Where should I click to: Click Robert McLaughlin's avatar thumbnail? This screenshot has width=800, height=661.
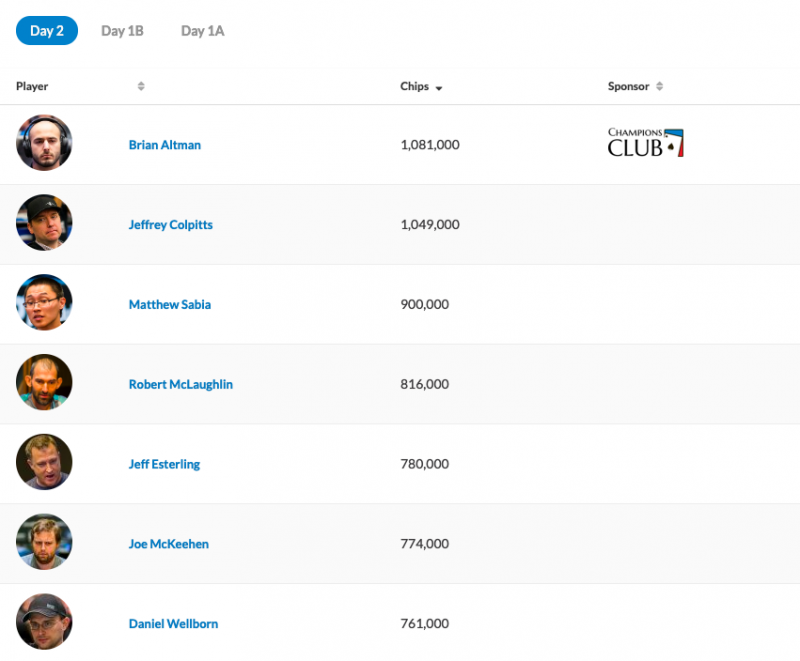pos(44,382)
